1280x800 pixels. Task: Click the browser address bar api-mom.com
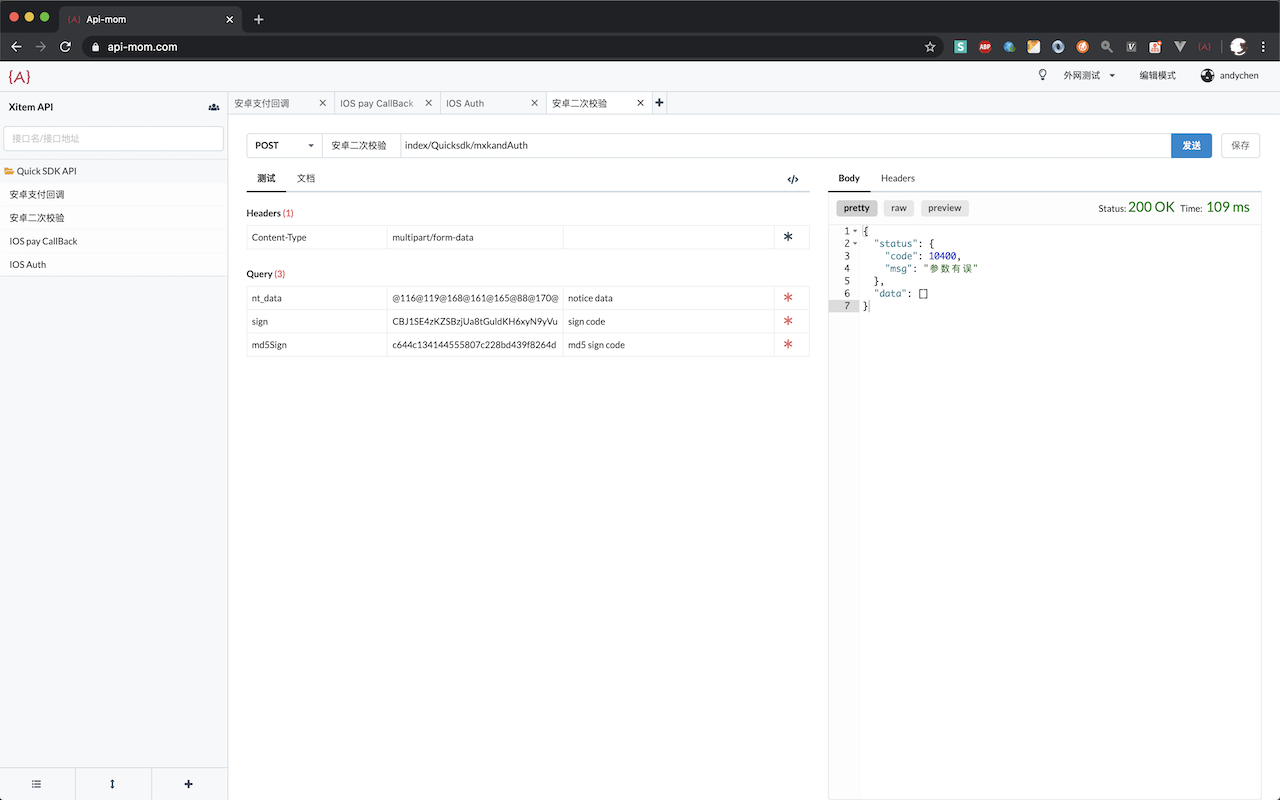[512, 47]
